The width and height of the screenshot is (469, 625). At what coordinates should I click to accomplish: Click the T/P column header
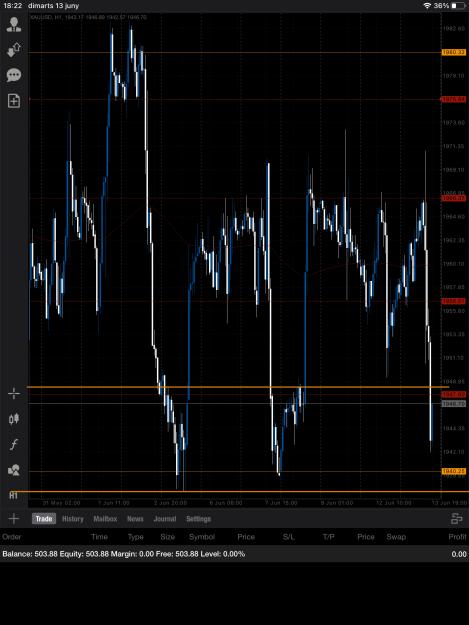point(328,537)
